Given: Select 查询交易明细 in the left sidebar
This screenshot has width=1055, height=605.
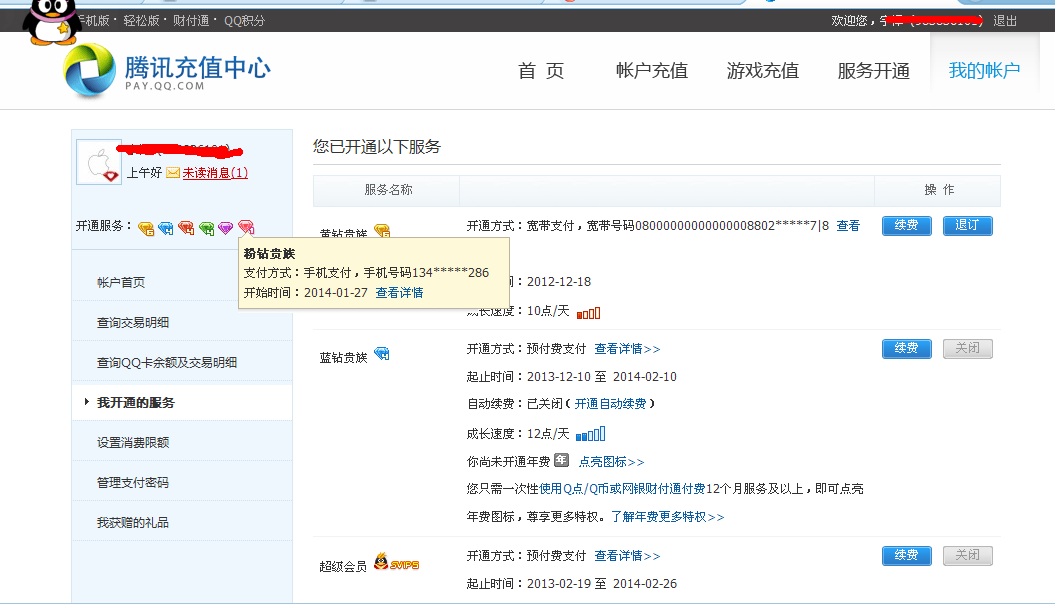Looking at the screenshot, I should coord(133,323).
